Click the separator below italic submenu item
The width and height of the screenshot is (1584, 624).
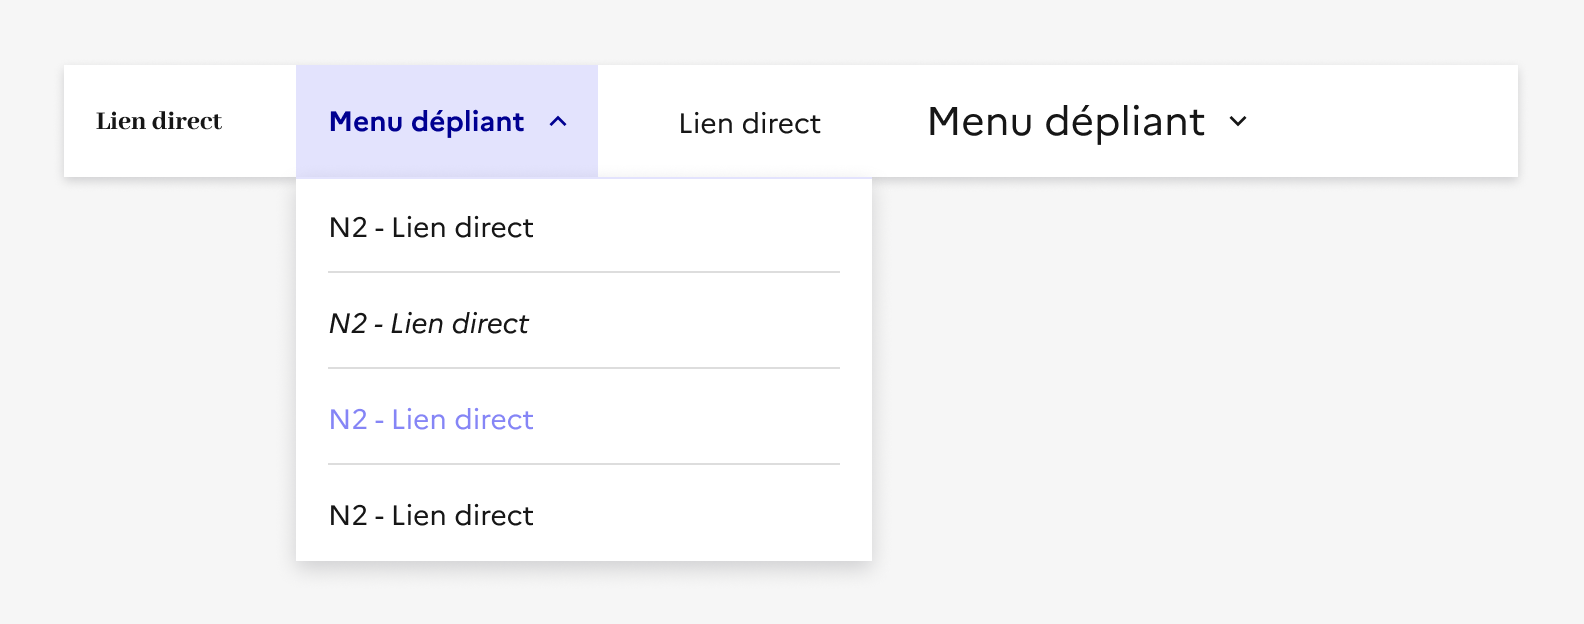(584, 368)
